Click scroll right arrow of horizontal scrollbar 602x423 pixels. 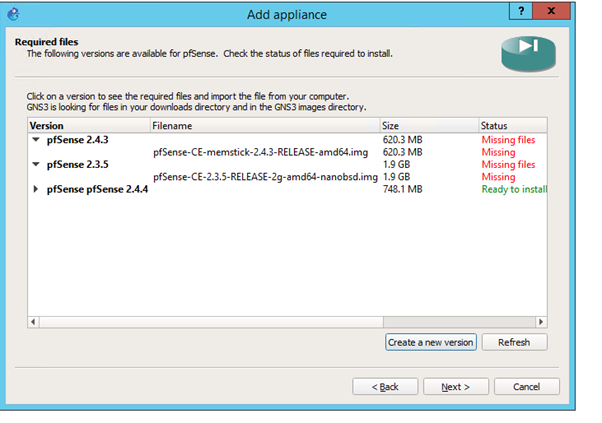(x=541, y=322)
